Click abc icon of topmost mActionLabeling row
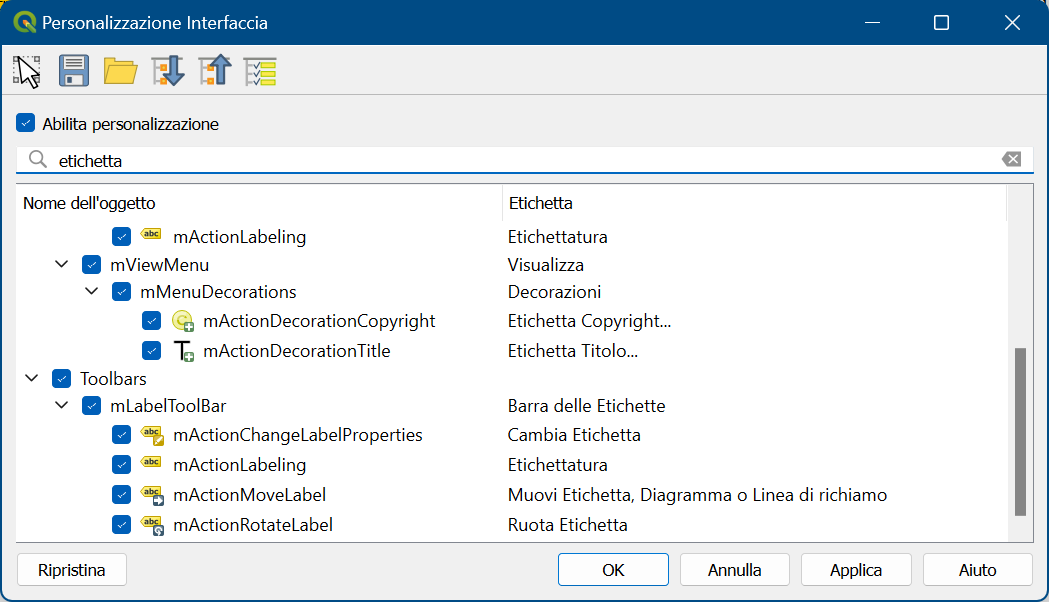 click(x=151, y=234)
